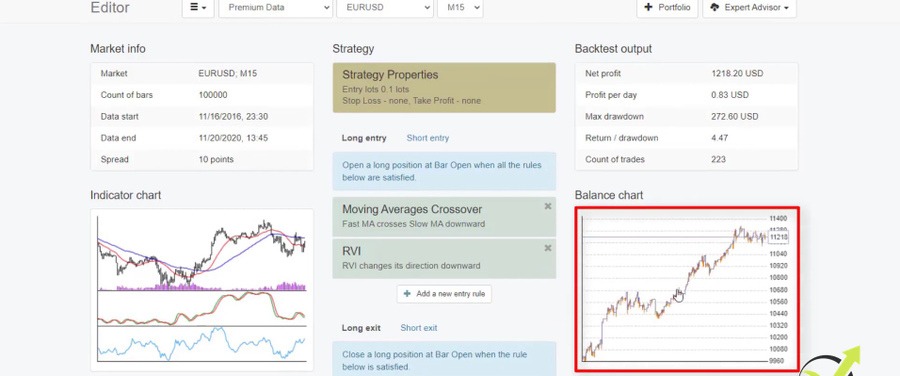Click the plus icon on Portfolio button
This screenshot has height=376, width=900.
click(649, 7)
